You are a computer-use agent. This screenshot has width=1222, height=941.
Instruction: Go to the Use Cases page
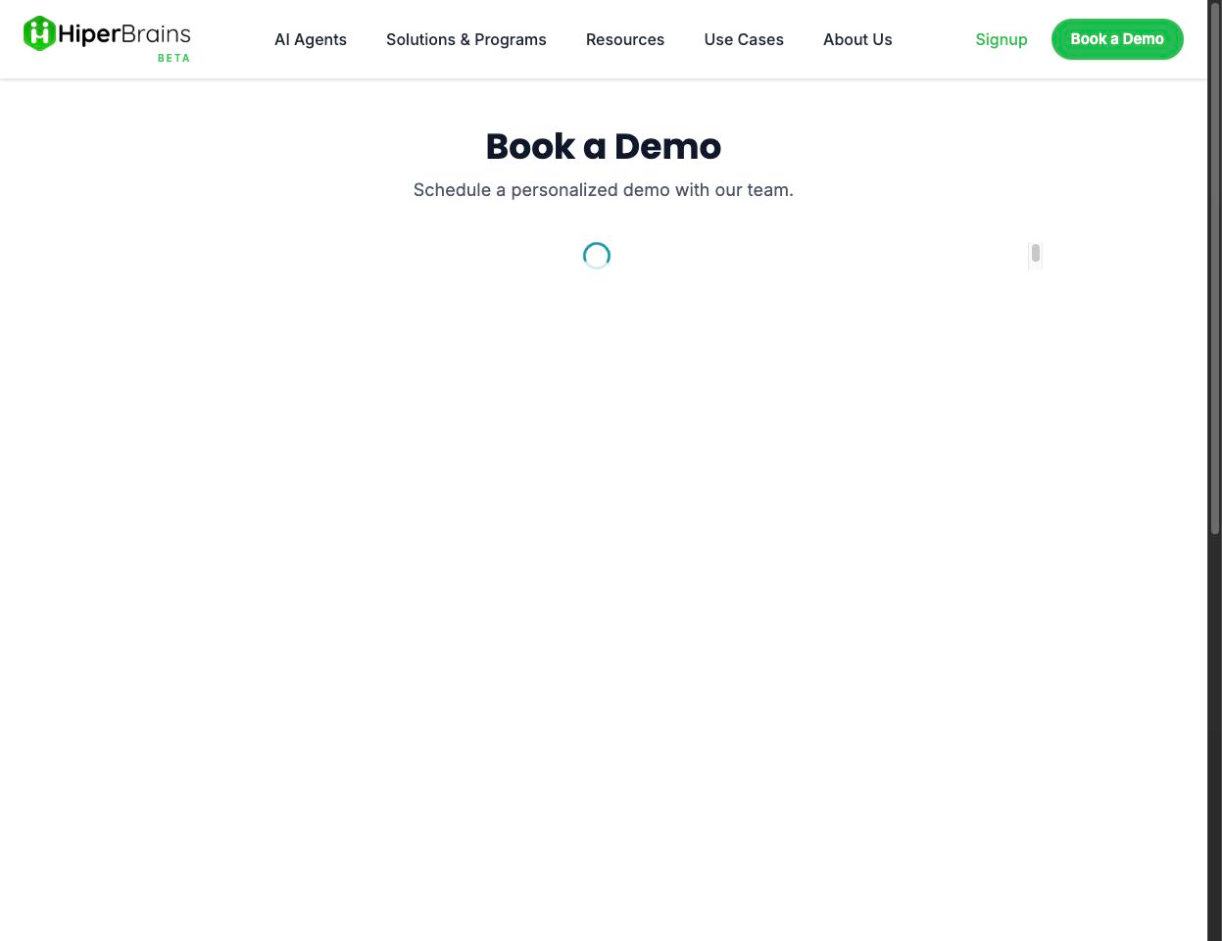[743, 39]
